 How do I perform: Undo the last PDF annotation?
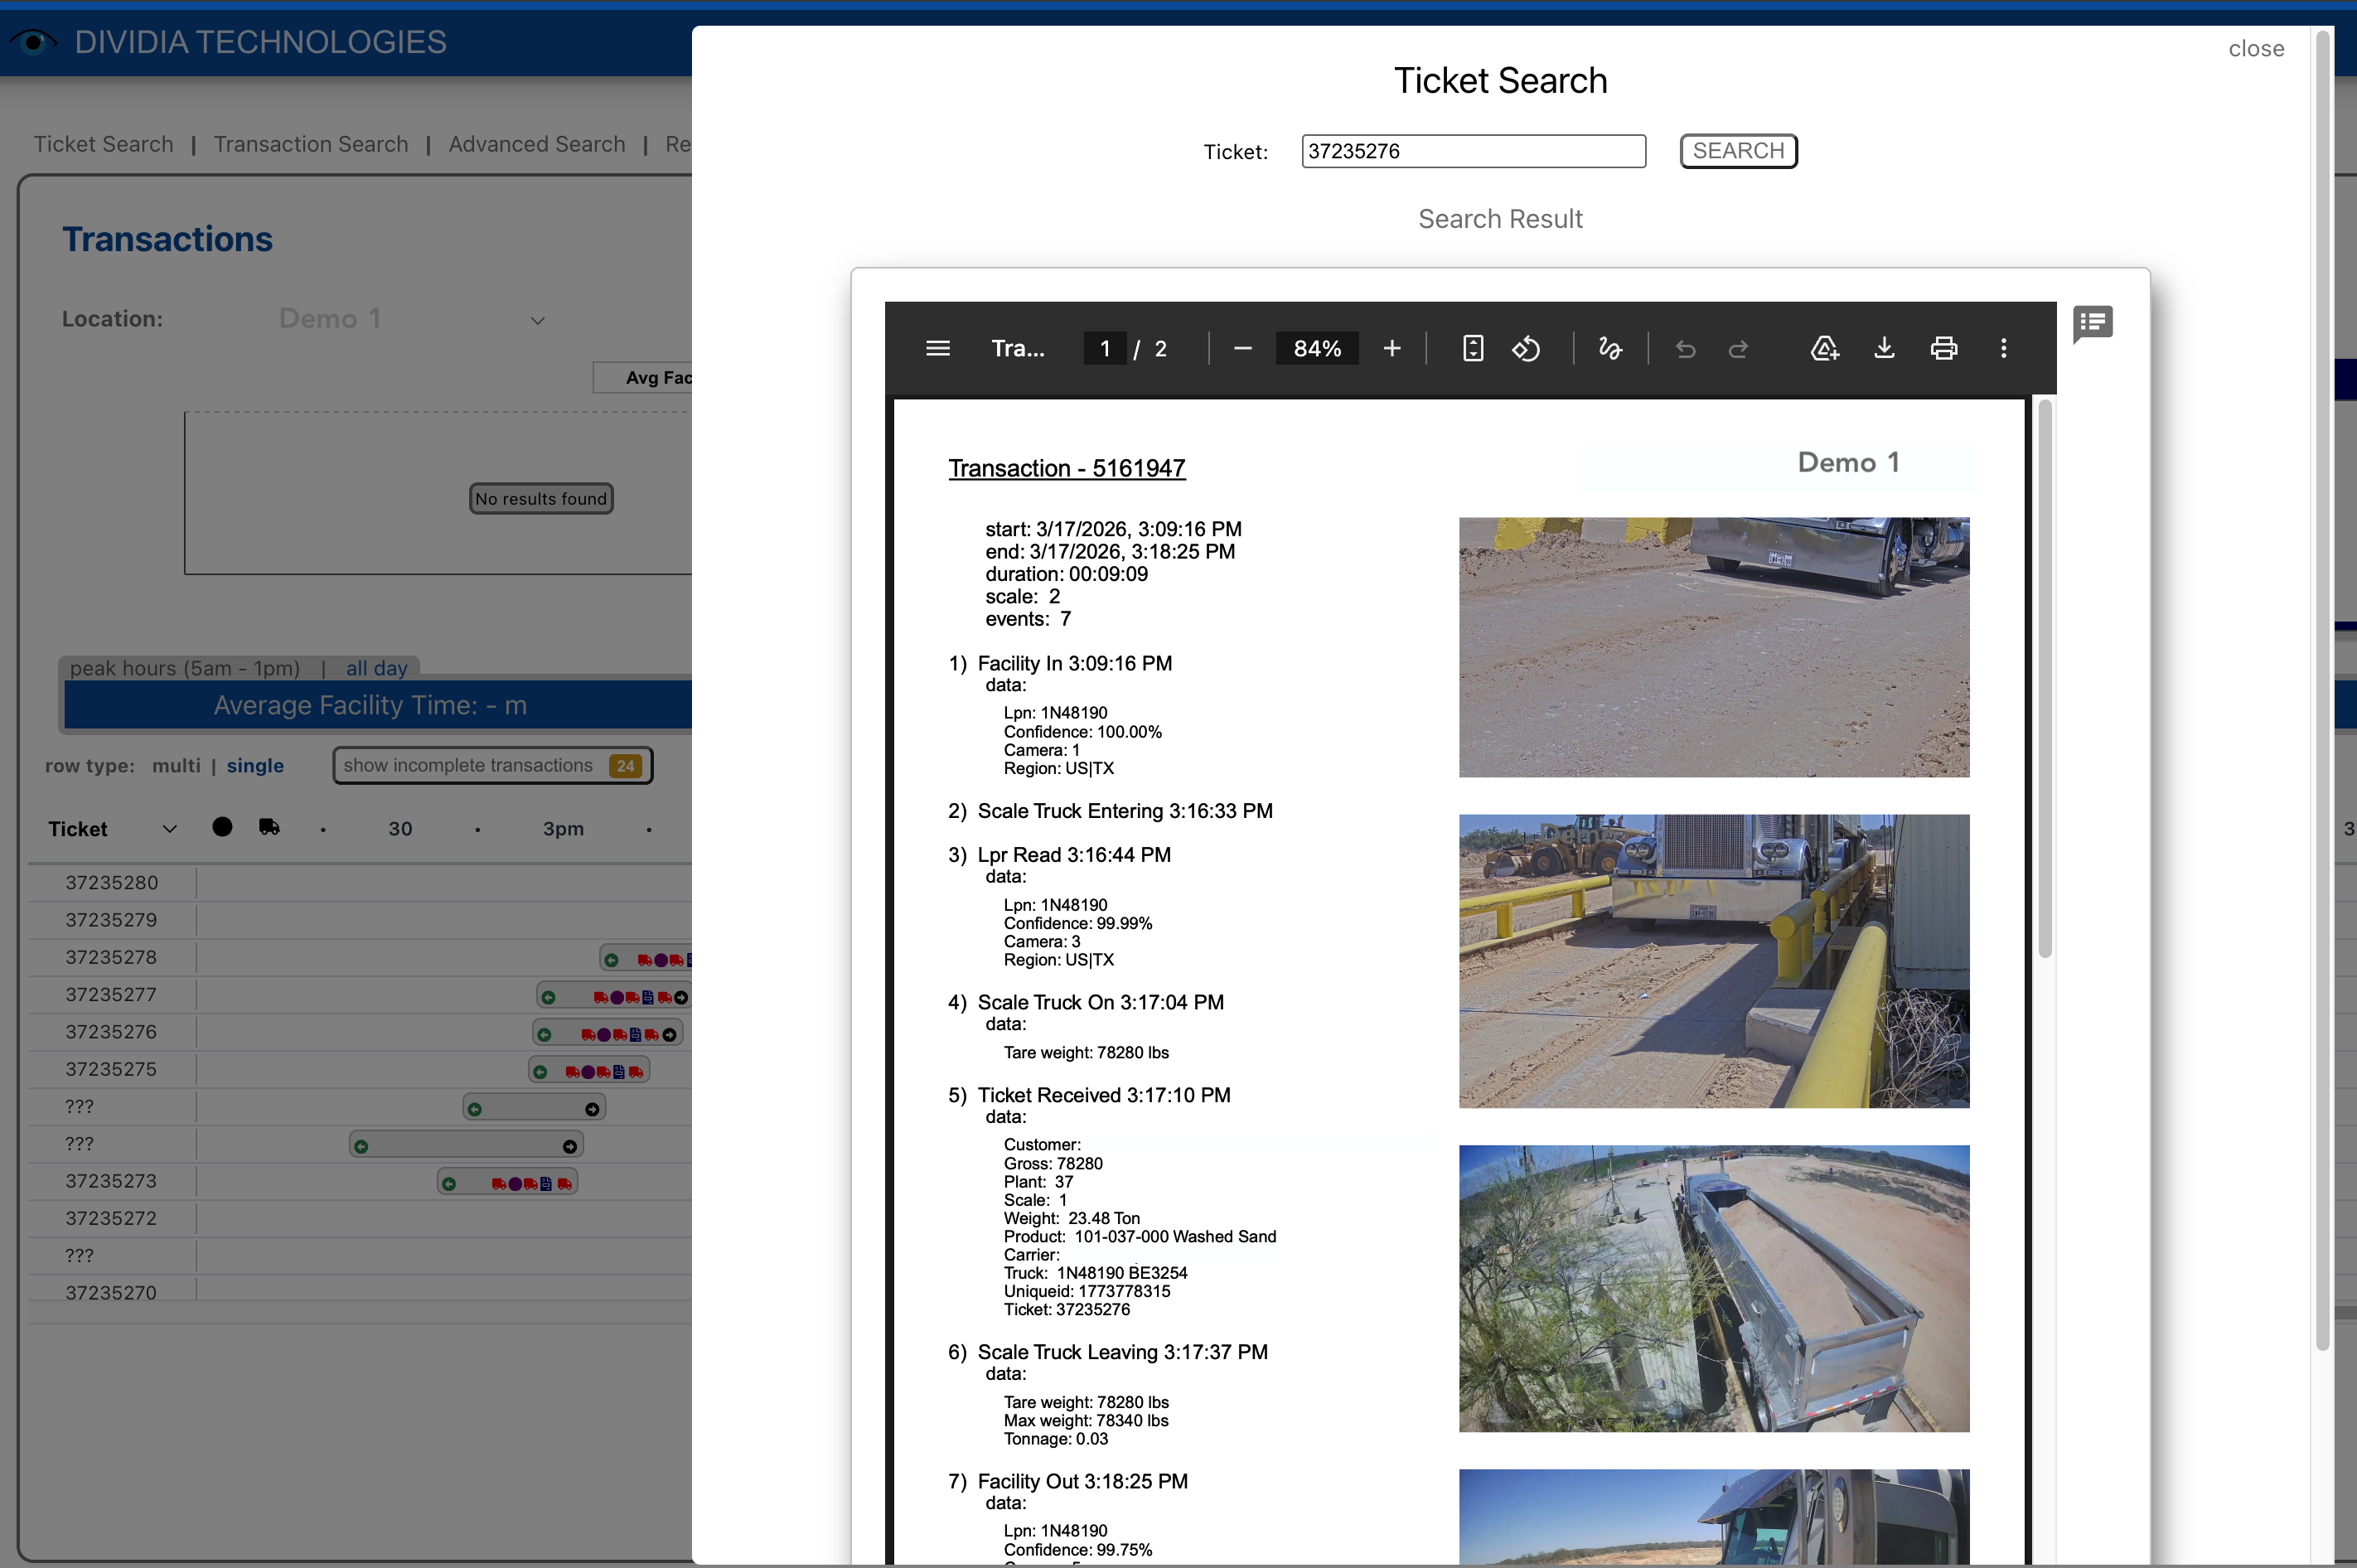pyautogui.click(x=1685, y=348)
